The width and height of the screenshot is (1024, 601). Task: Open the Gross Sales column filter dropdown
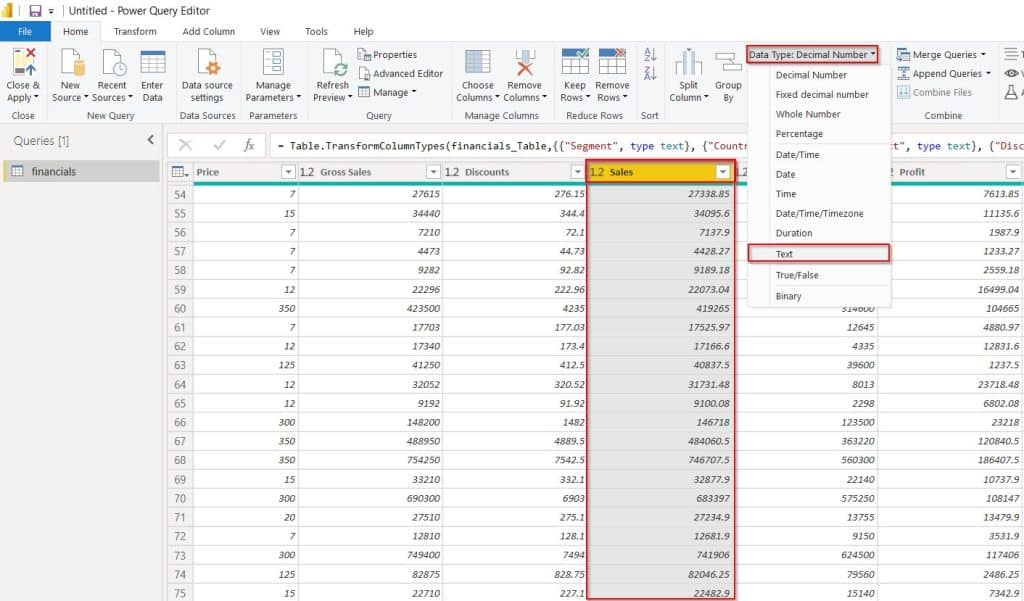point(433,172)
